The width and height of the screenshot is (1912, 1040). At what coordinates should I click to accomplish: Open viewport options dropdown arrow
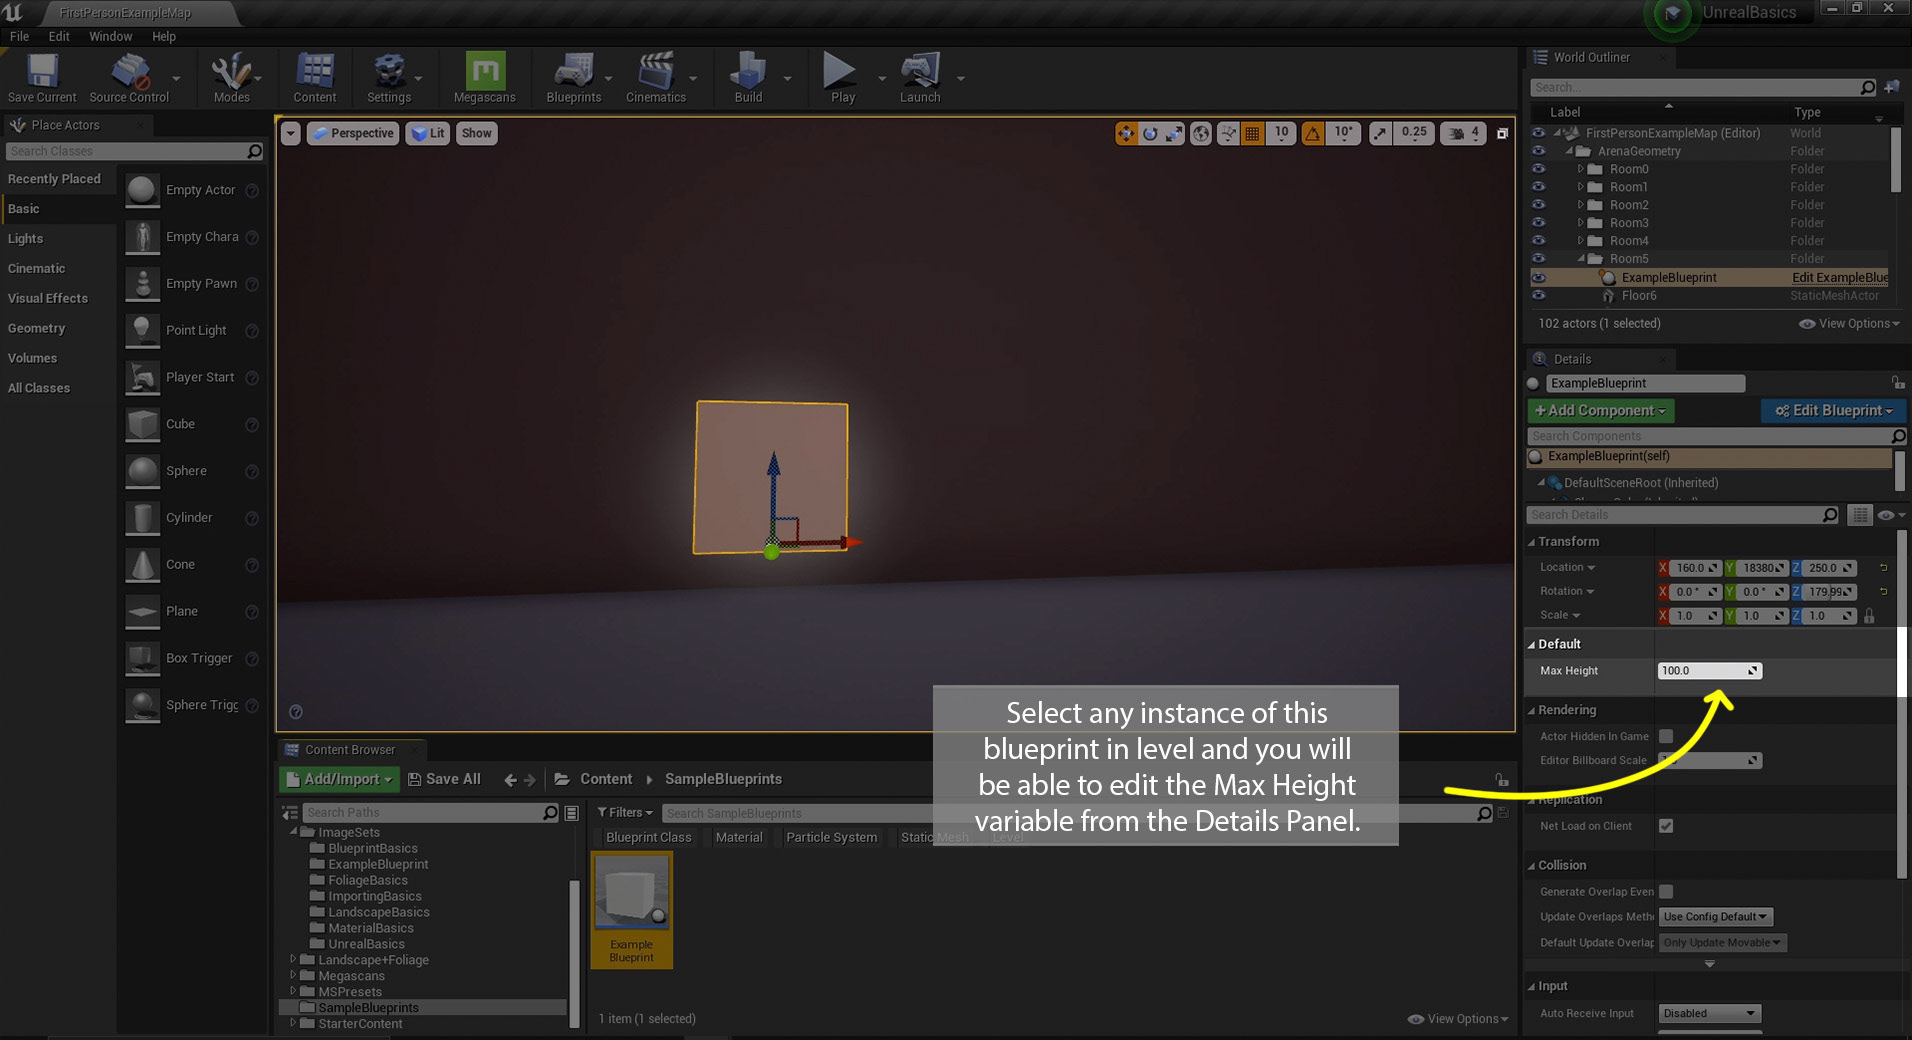(x=290, y=134)
